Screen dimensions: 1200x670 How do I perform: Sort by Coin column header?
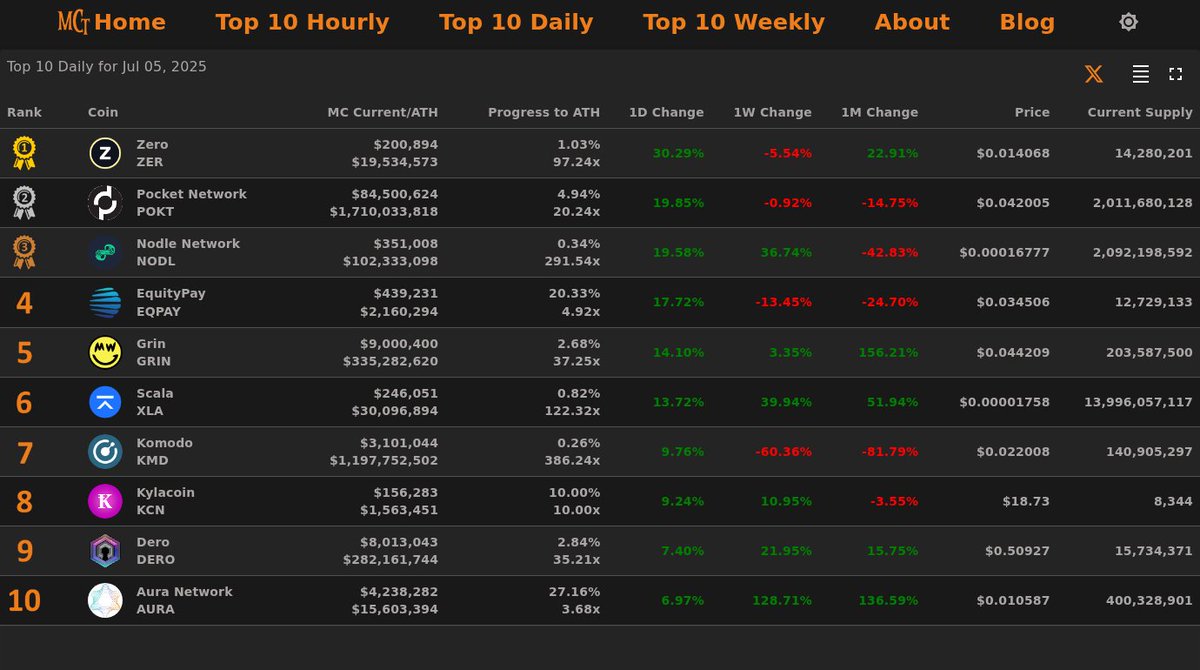coord(103,112)
